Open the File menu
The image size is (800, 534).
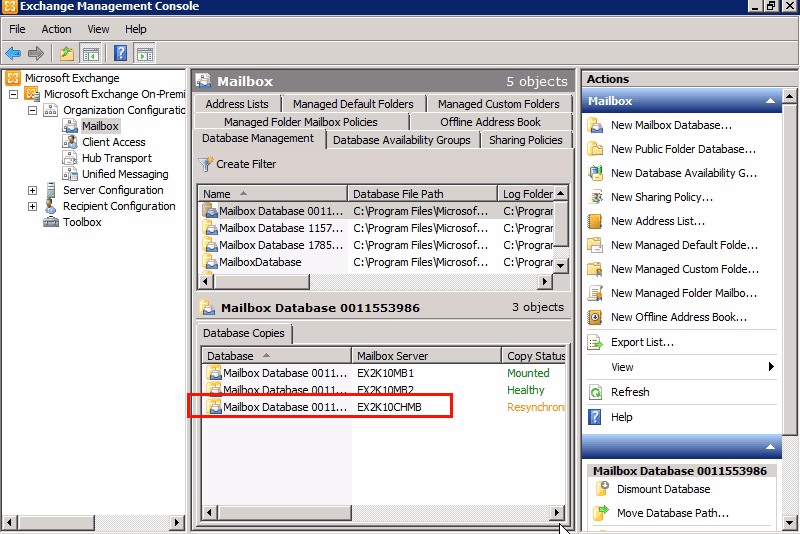pos(17,29)
